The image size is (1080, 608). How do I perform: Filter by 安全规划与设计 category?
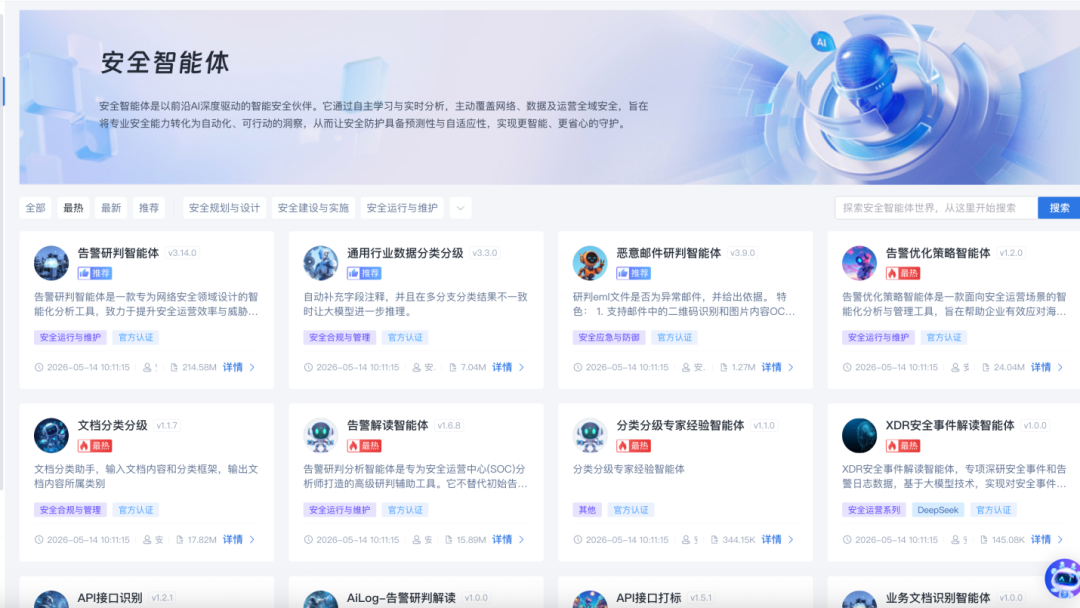click(225, 208)
